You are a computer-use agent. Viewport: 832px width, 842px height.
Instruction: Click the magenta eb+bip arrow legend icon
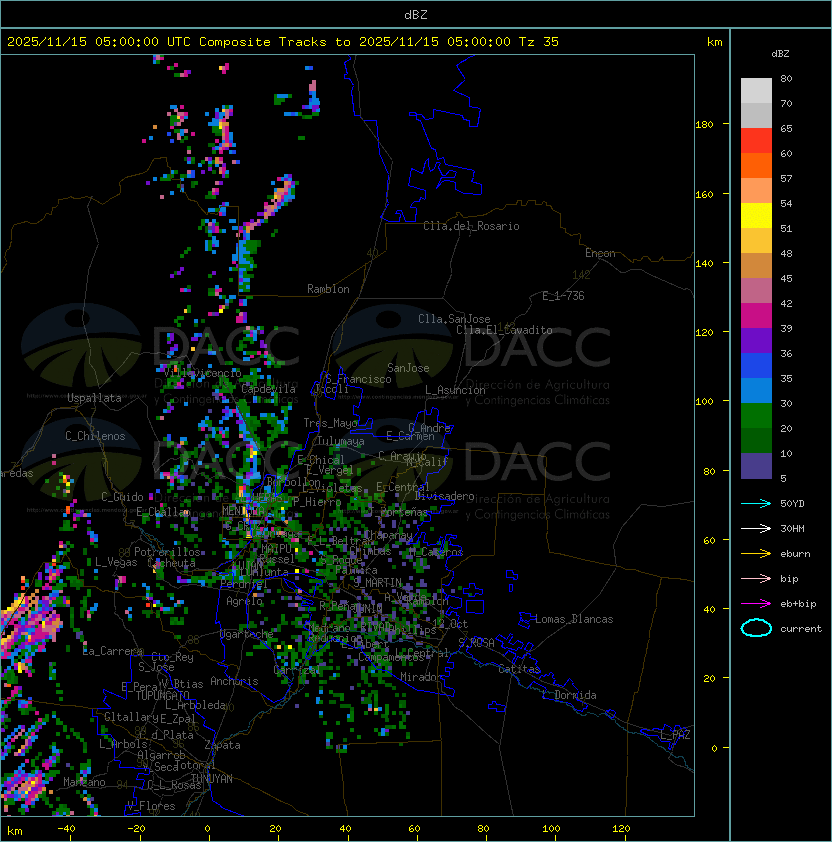coord(756,604)
